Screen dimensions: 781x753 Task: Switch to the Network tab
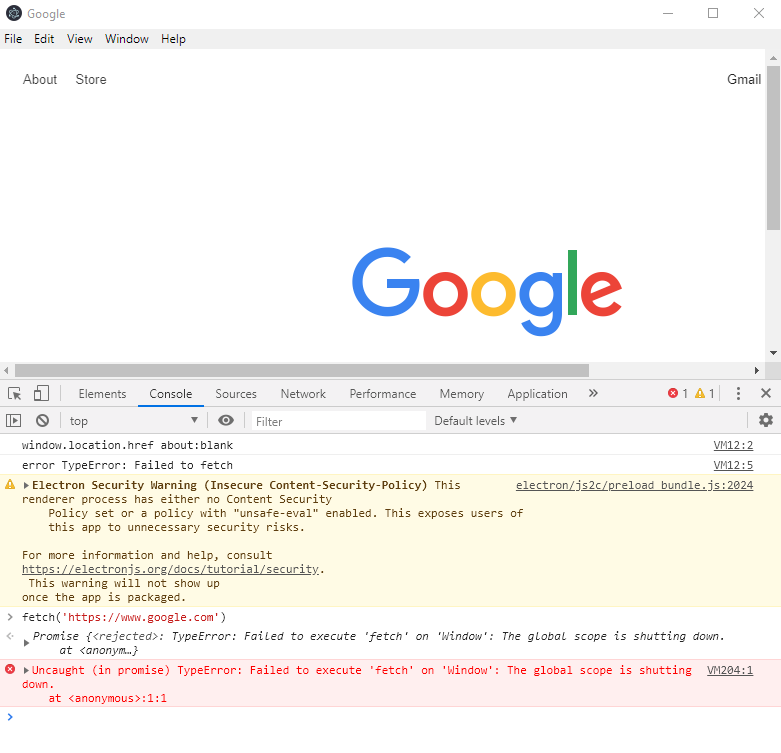(303, 394)
